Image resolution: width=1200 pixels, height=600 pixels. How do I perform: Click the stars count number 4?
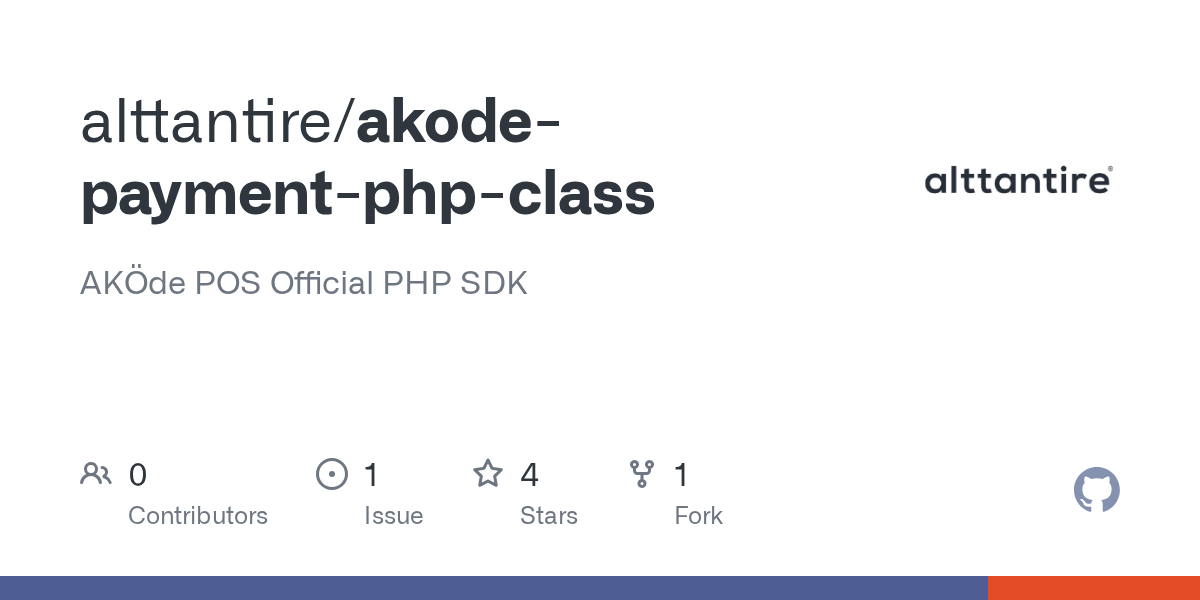click(x=529, y=475)
